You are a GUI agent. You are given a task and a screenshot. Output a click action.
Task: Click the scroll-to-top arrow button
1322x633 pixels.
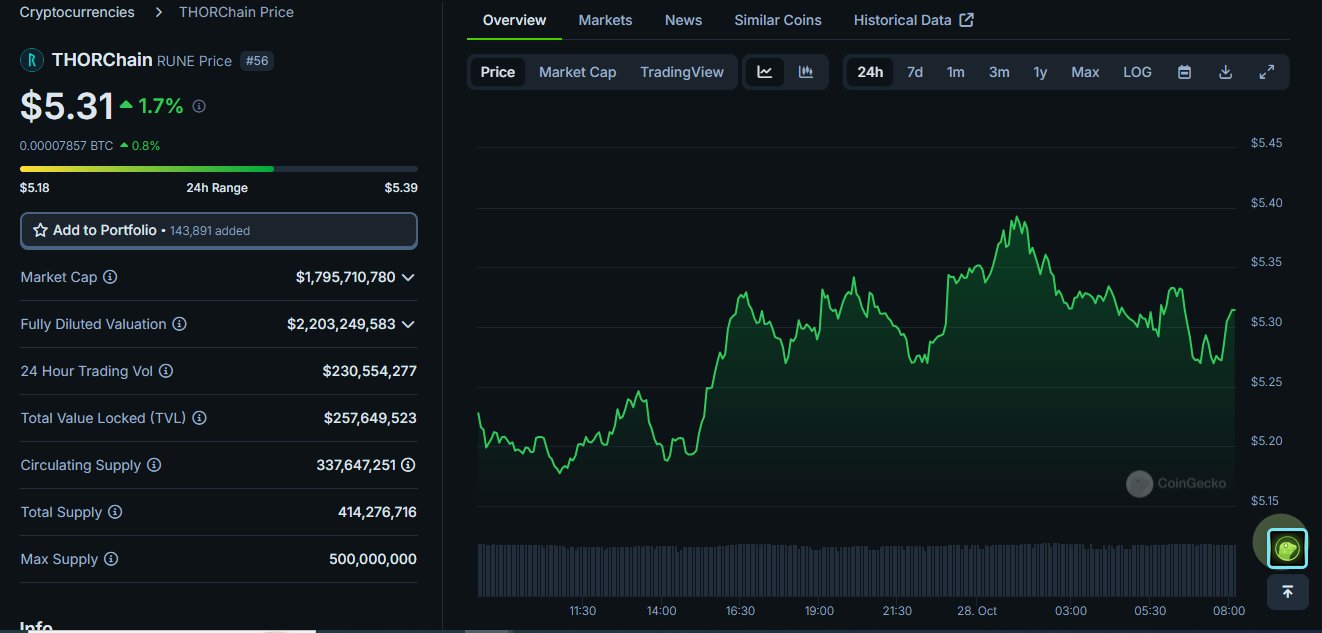click(x=1287, y=592)
